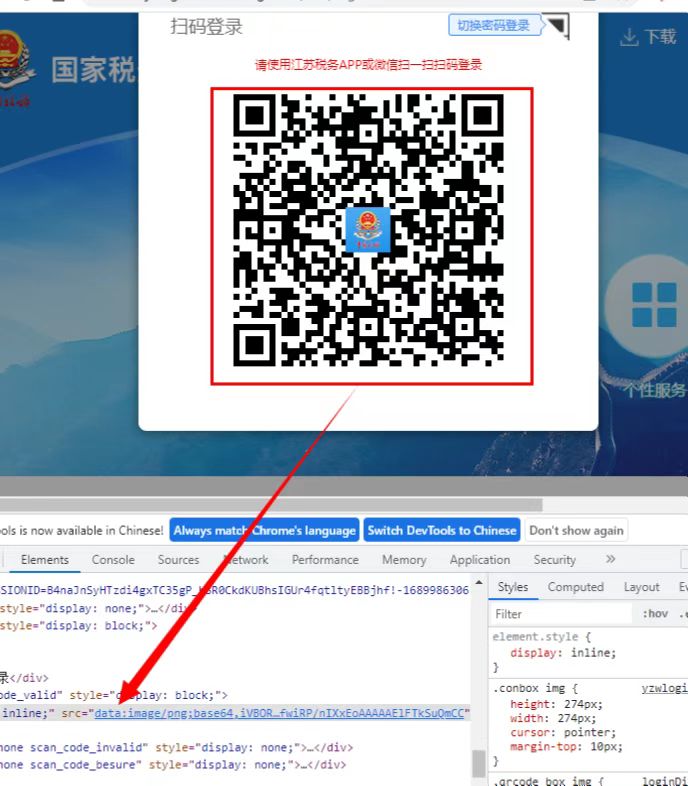
Task: Click the emblem icon inside QR code
Action: pos(368,230)
